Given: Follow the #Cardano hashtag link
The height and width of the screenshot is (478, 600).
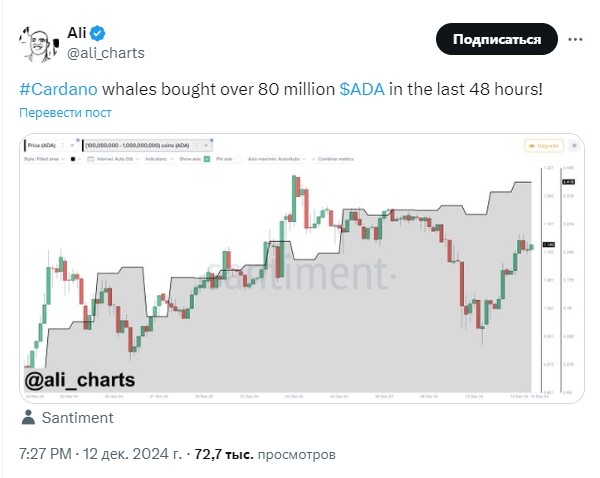Looking at the screenshot, I should [59, 89].
